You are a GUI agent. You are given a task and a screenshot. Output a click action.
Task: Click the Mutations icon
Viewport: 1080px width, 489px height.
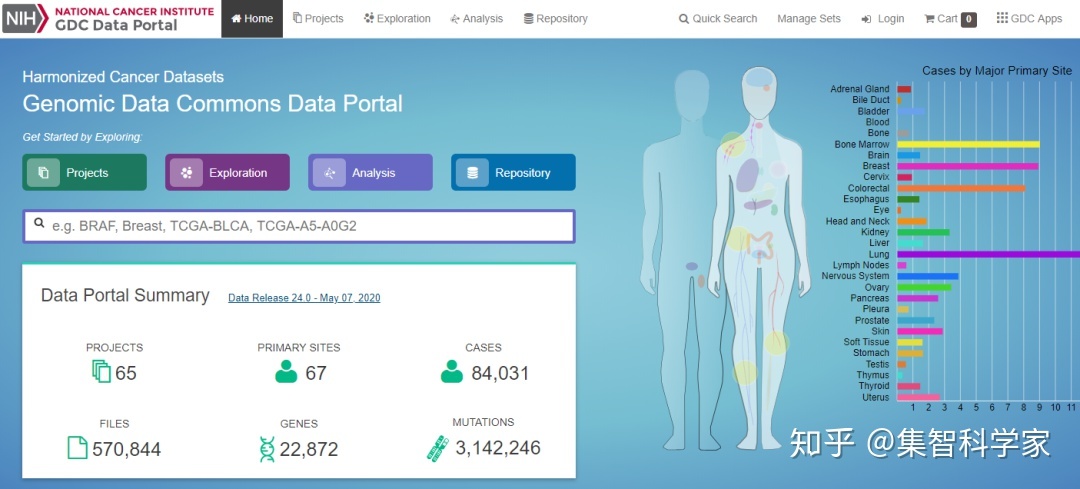click(437, 448)
